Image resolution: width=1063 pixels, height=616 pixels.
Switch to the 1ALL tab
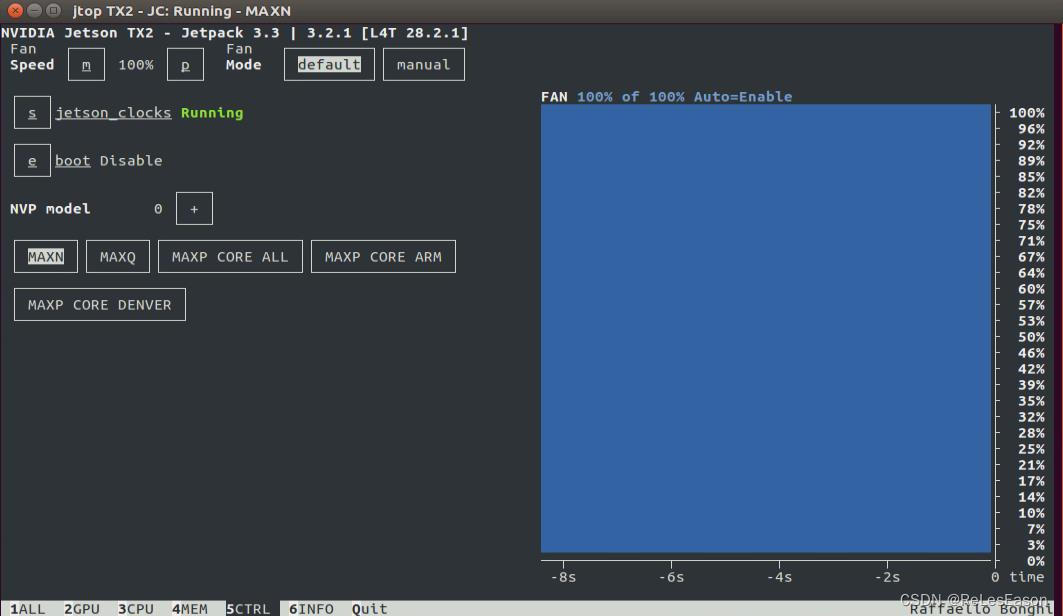point(28,609)
